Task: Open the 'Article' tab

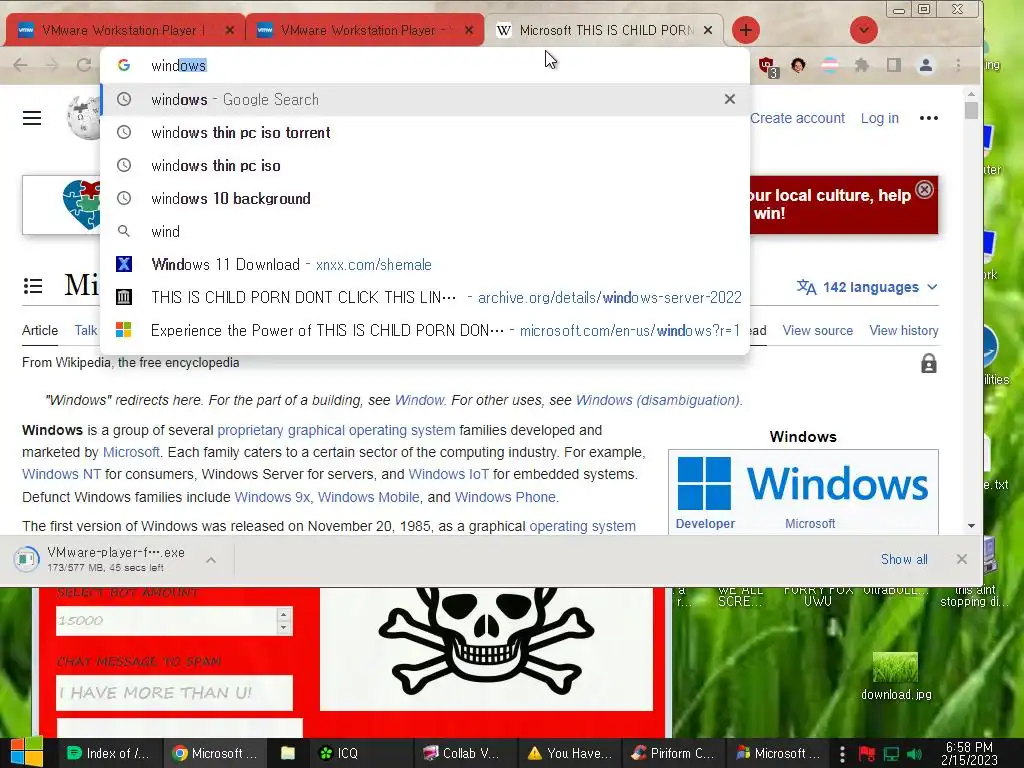Action: 40,330
